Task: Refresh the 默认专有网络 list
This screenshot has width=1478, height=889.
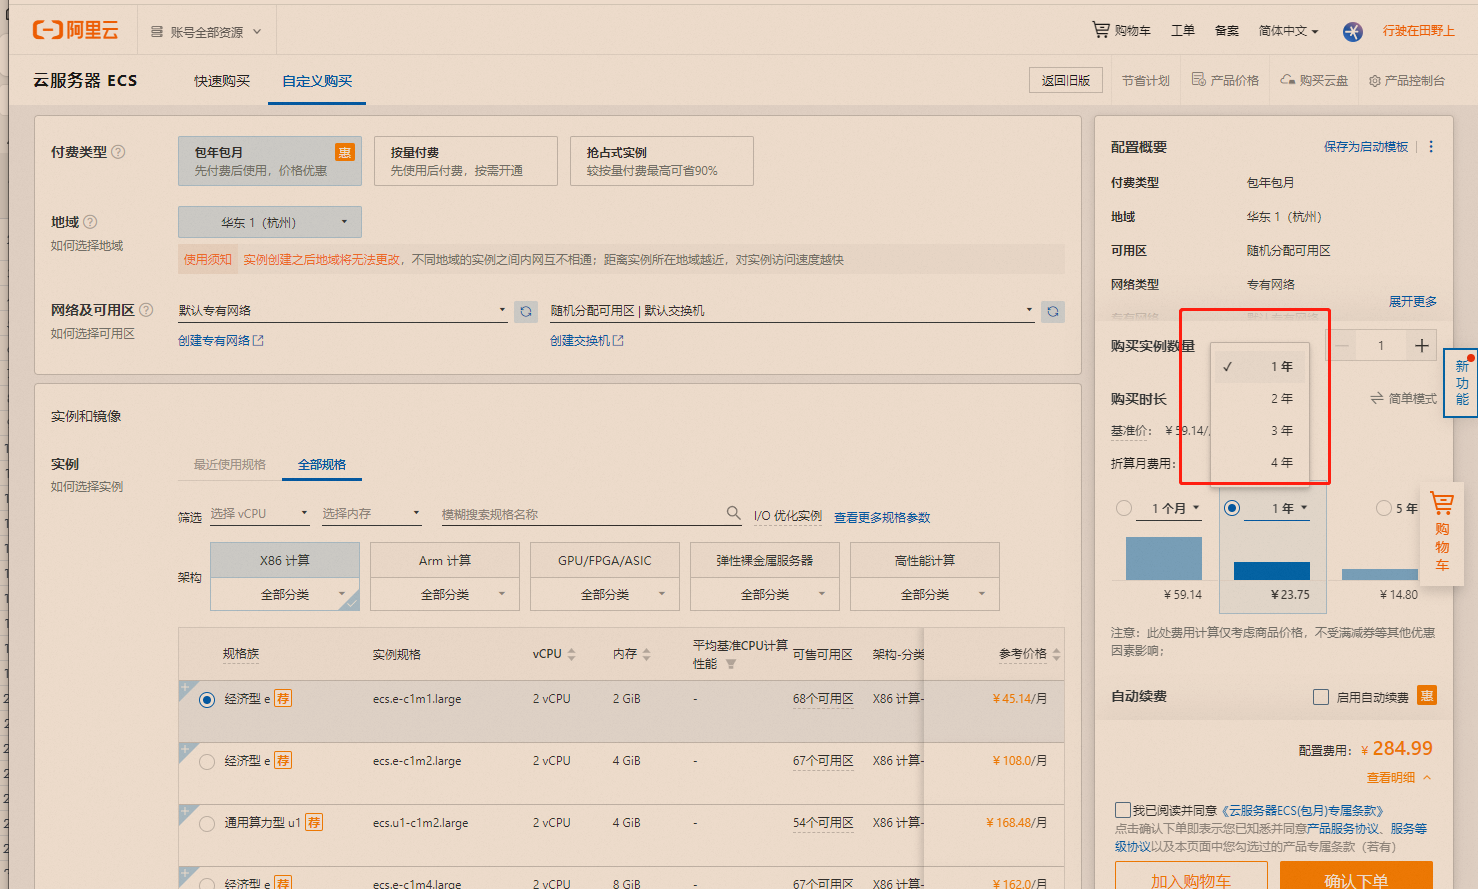Action: [526, 312]
